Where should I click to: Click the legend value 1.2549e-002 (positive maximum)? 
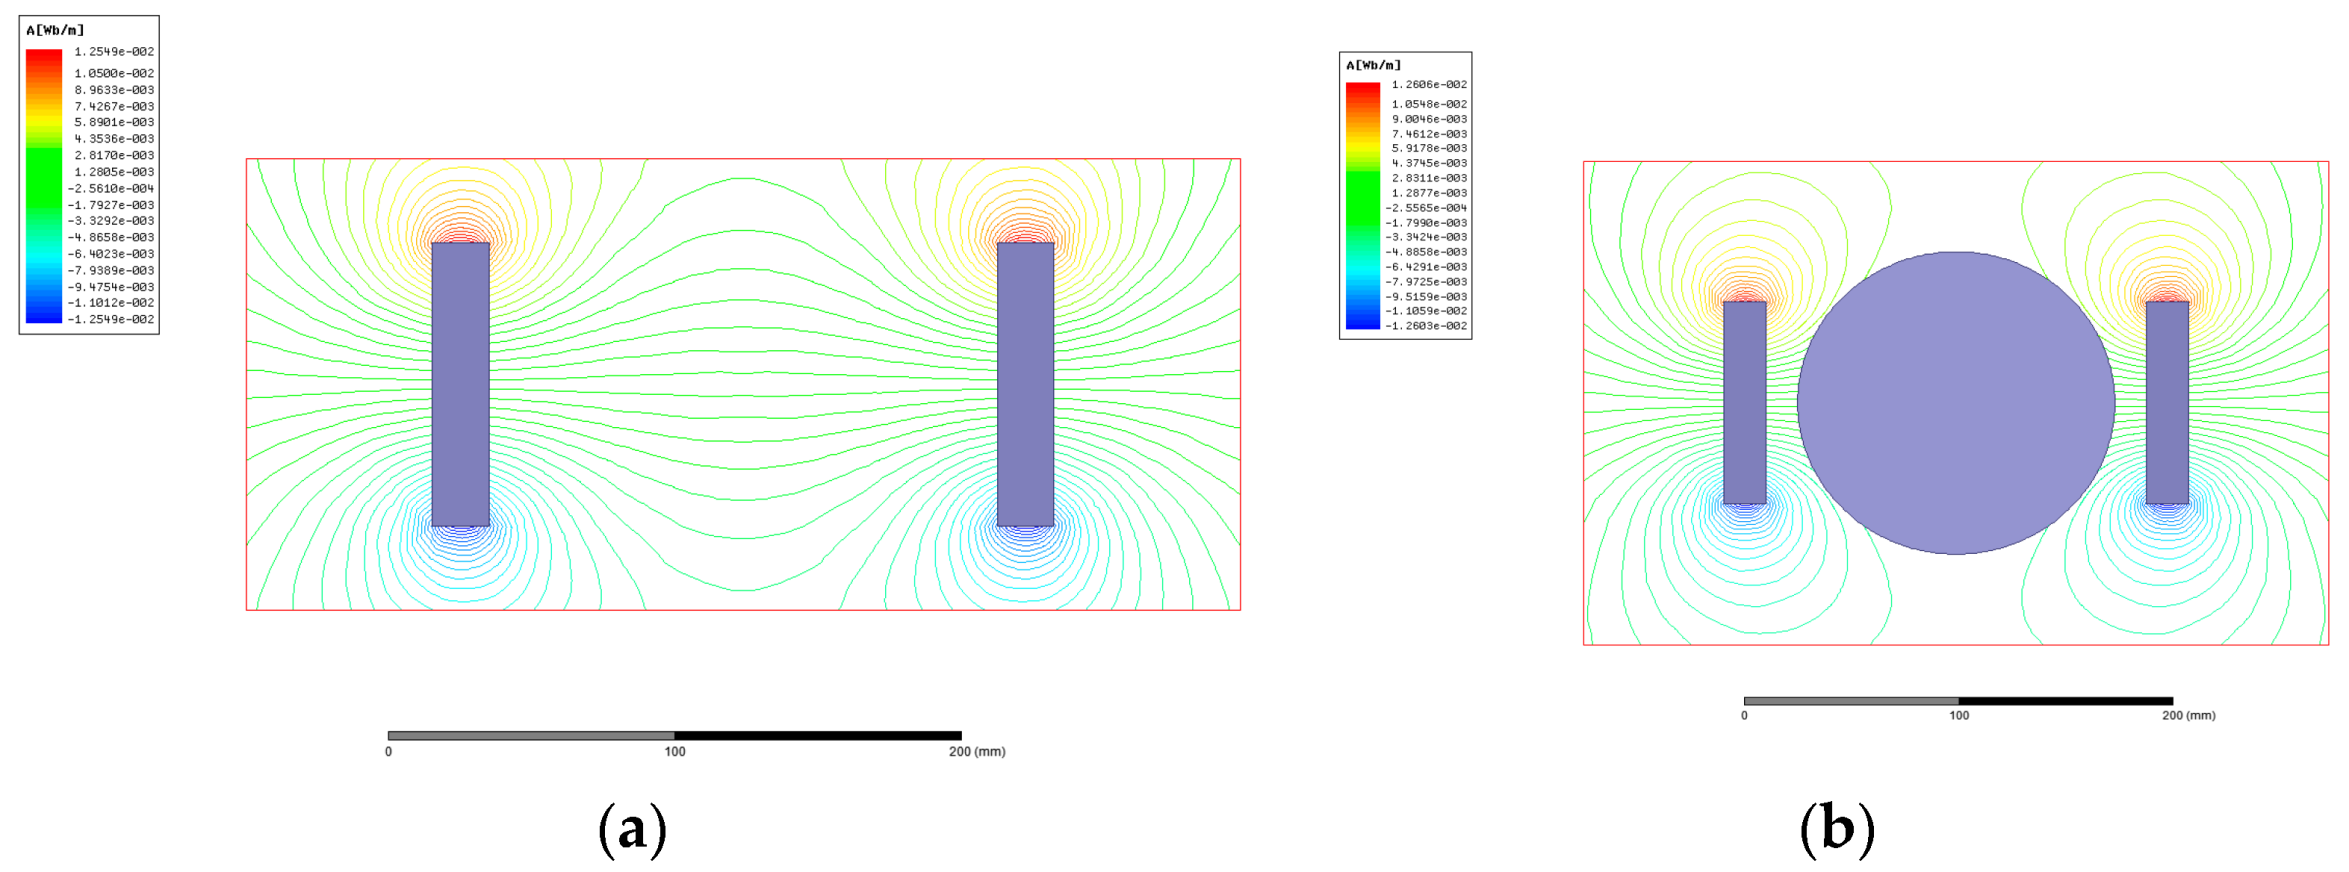pos(114,52)
